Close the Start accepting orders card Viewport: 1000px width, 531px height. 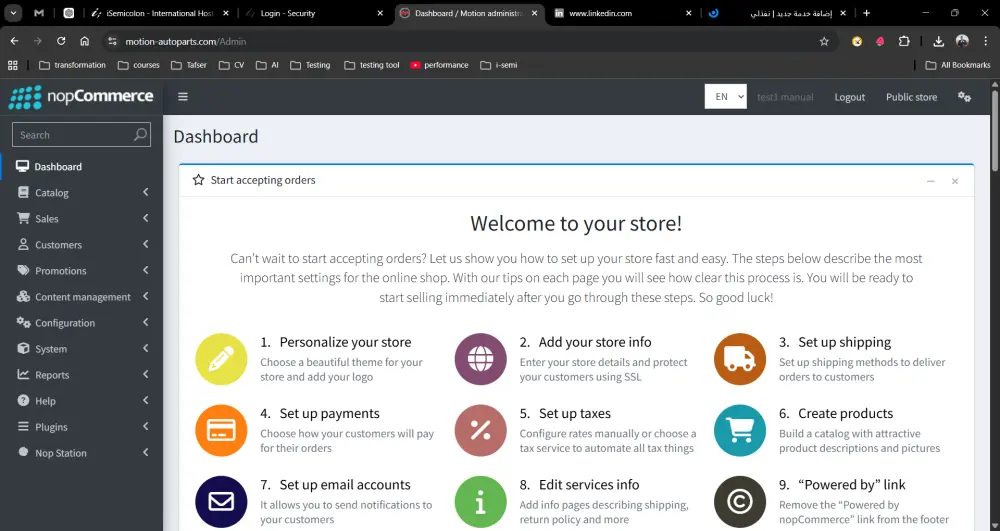tap(955, 181)
